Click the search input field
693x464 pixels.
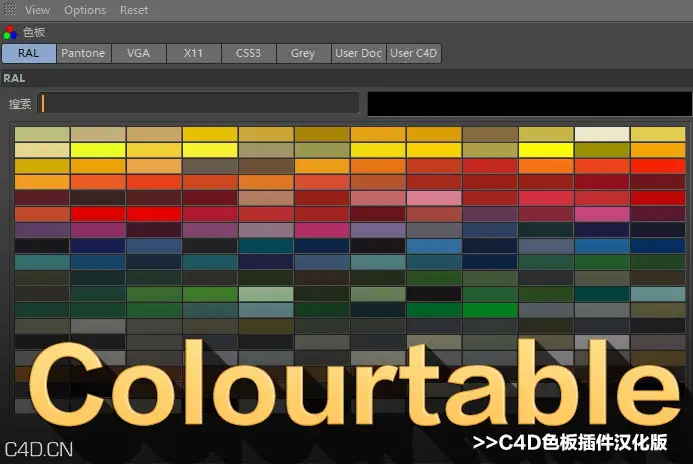[198, 103]
